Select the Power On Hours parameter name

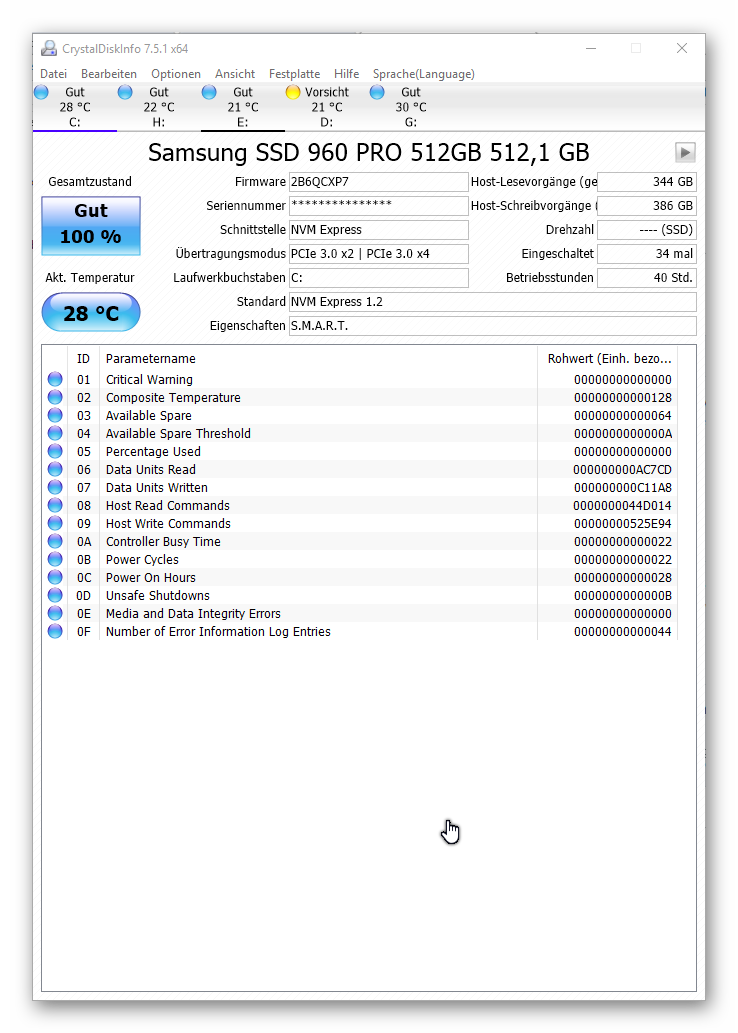coord(151,578)
